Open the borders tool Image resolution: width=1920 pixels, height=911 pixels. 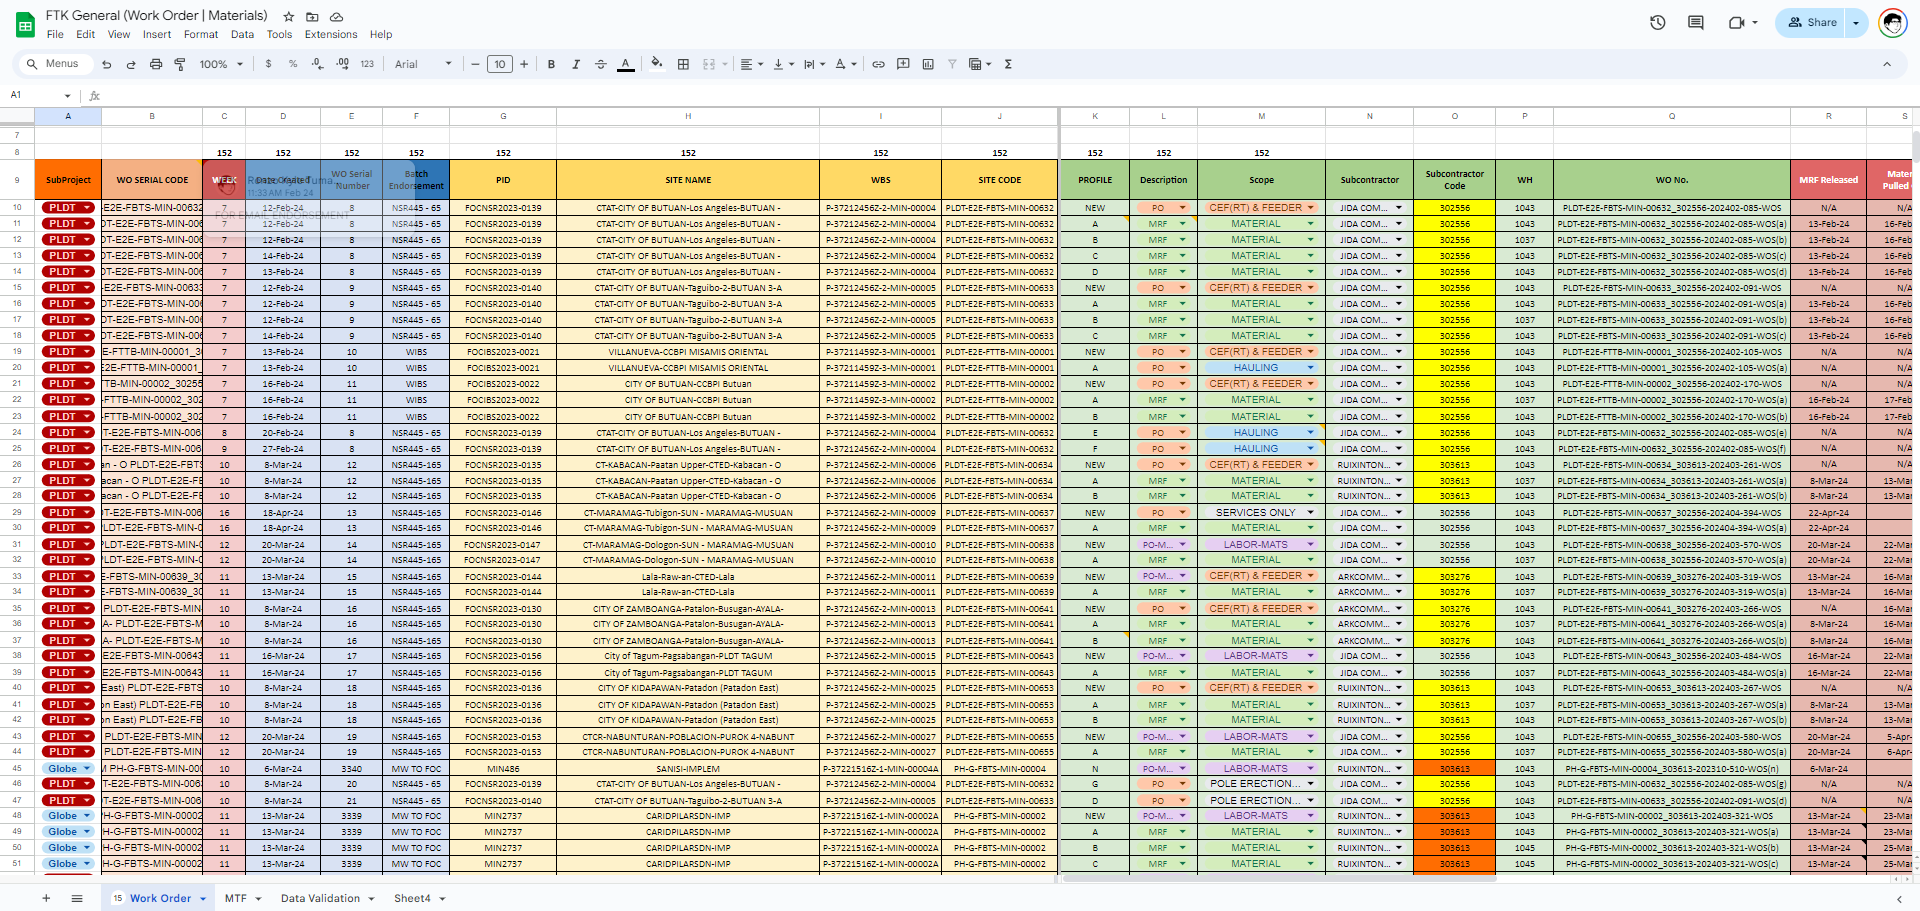click(683, 64)
